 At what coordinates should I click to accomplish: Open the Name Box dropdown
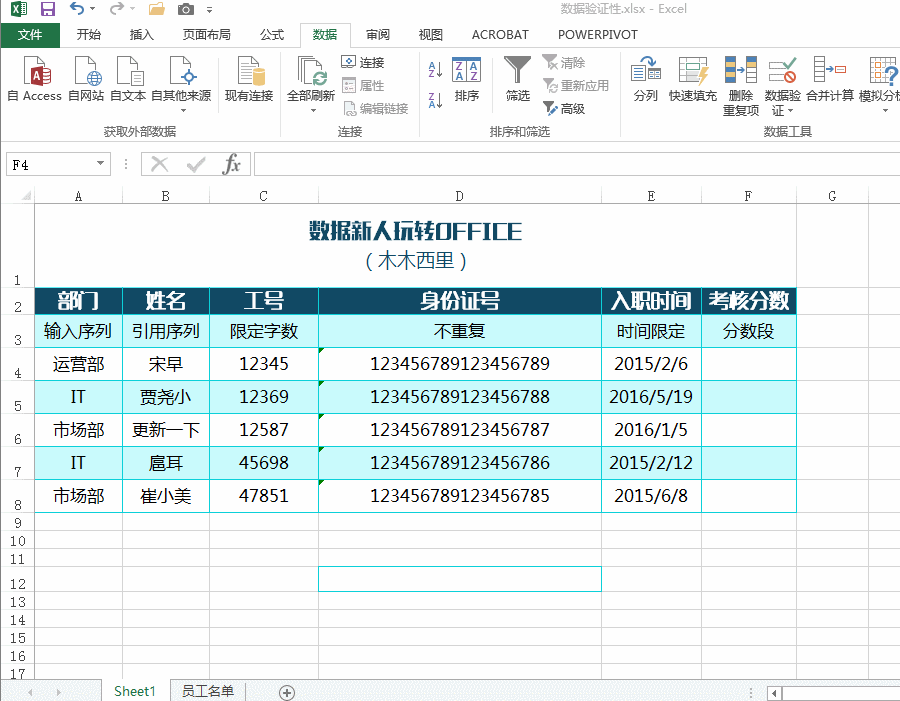[100, 164]
